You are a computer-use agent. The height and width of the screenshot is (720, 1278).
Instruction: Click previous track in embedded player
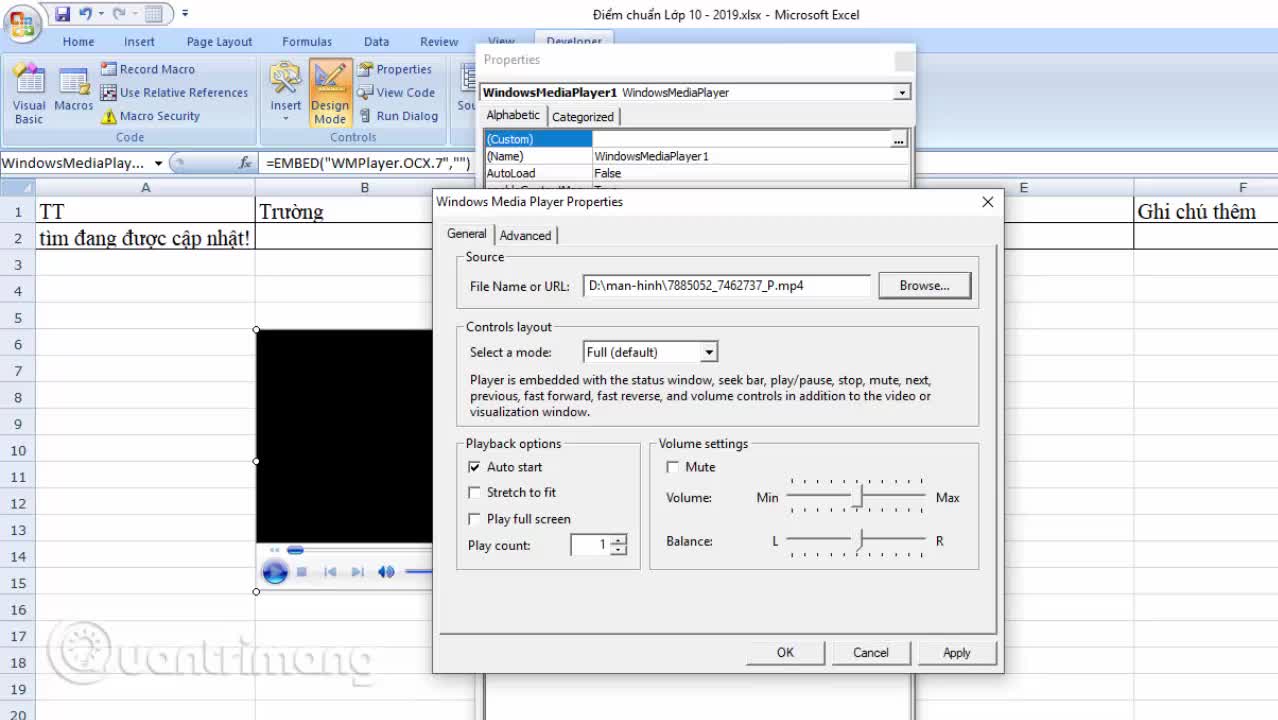[x=330, y=572]
